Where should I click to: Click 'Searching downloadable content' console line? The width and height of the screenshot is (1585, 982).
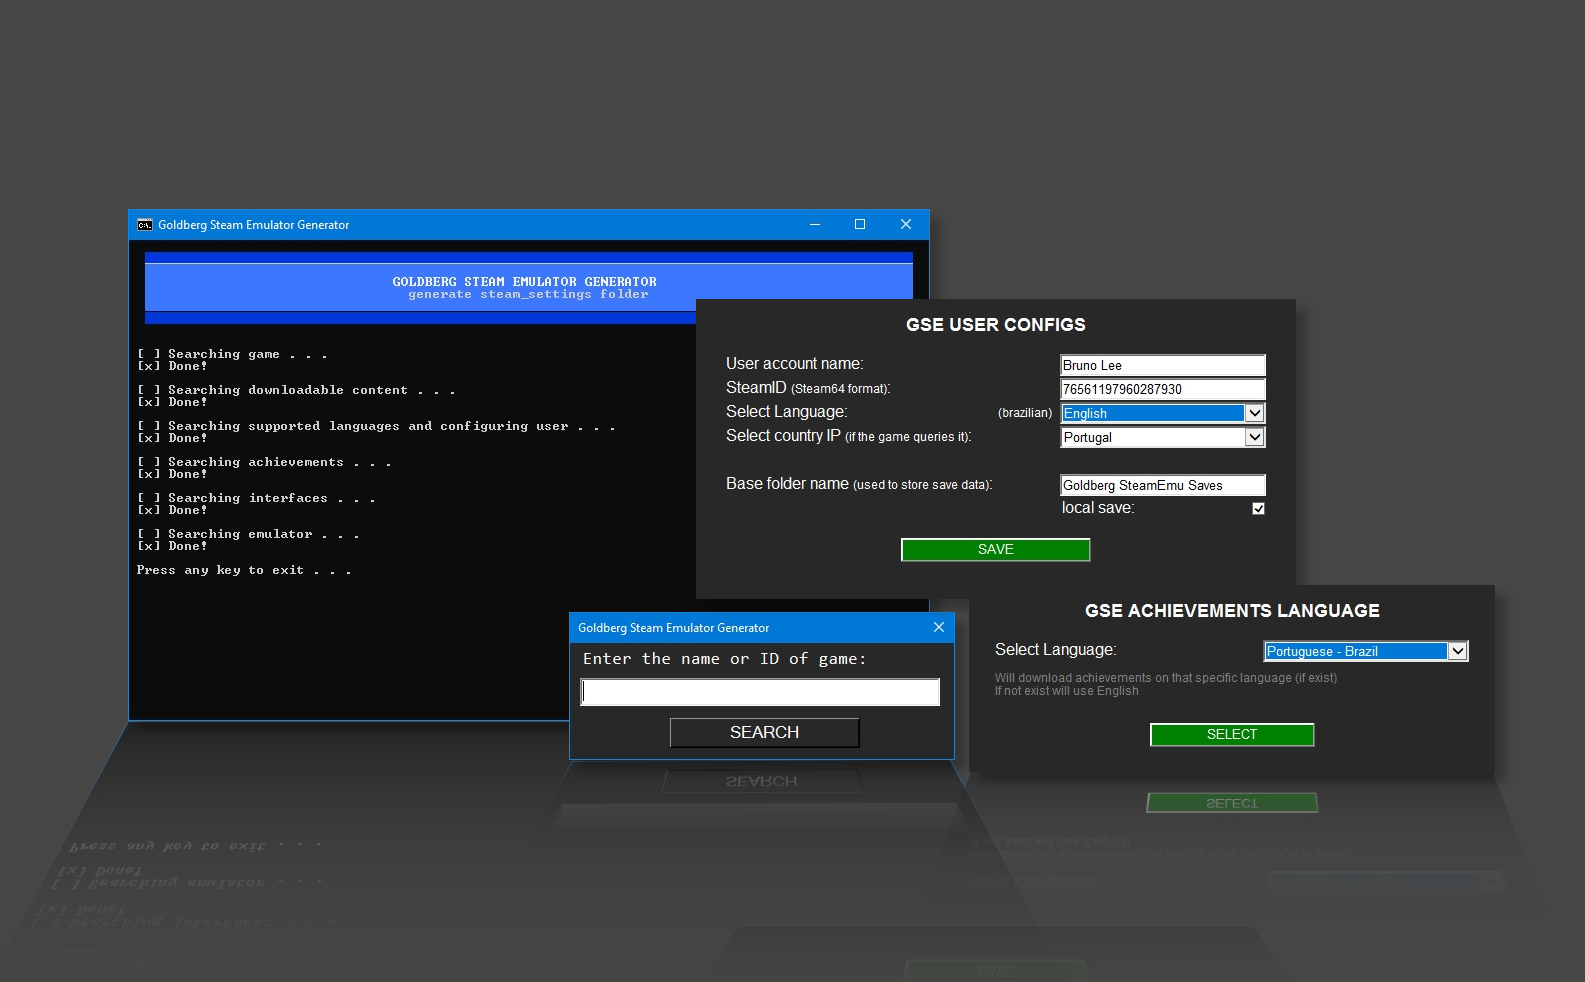(x=296, y=390)
